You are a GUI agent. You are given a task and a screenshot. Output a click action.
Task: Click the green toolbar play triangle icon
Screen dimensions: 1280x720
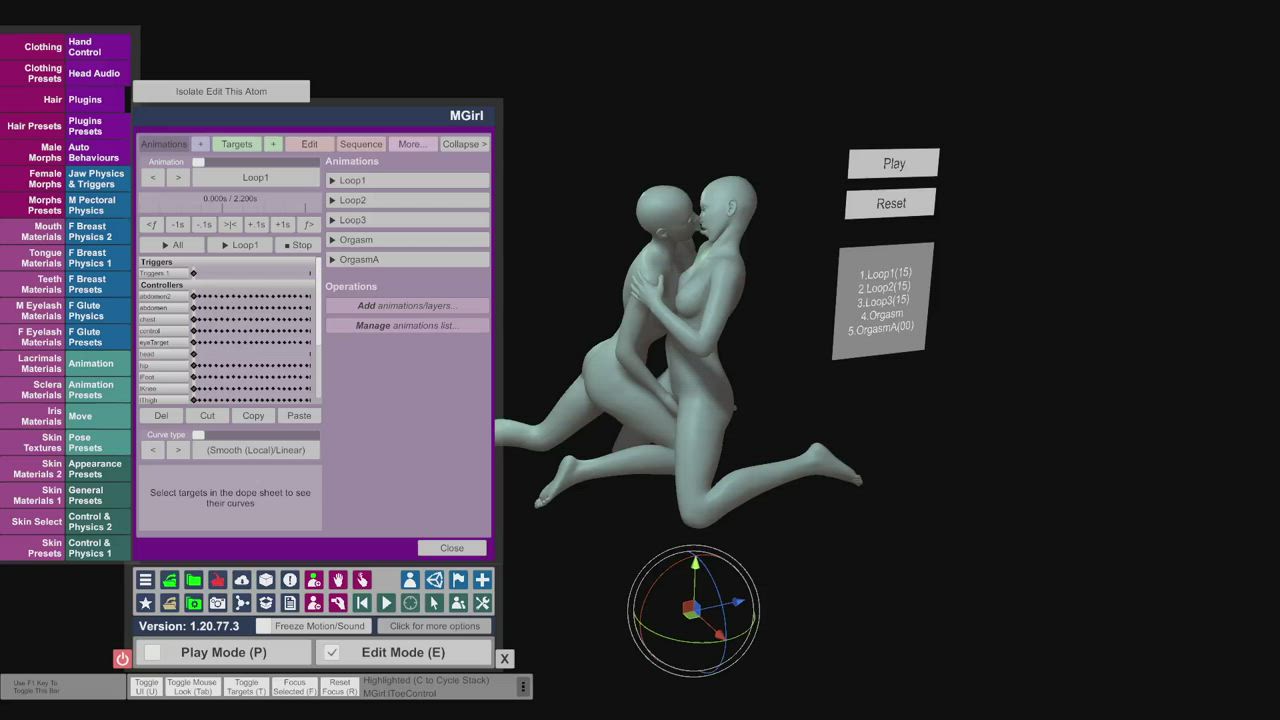coord(386,603)
